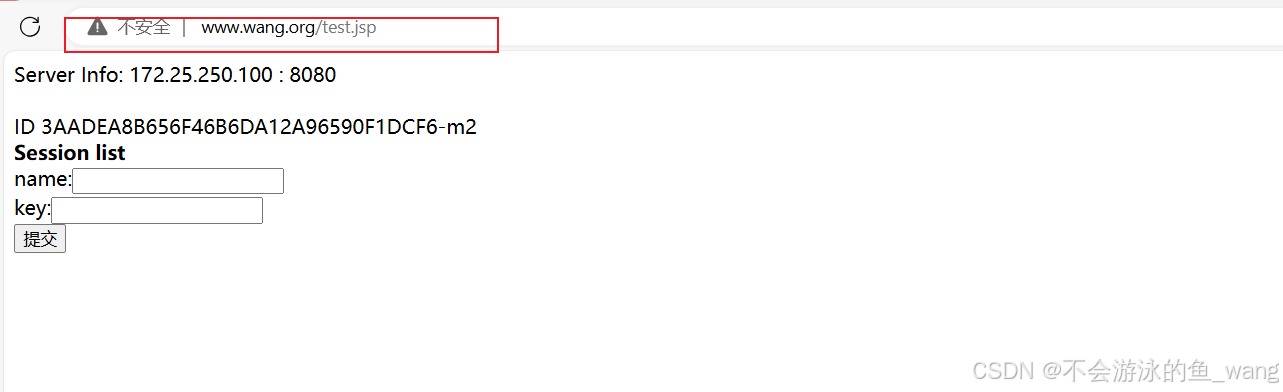
Task: Click the 8080 port number text
Action: pyautogui.click(x=313, y=75)
